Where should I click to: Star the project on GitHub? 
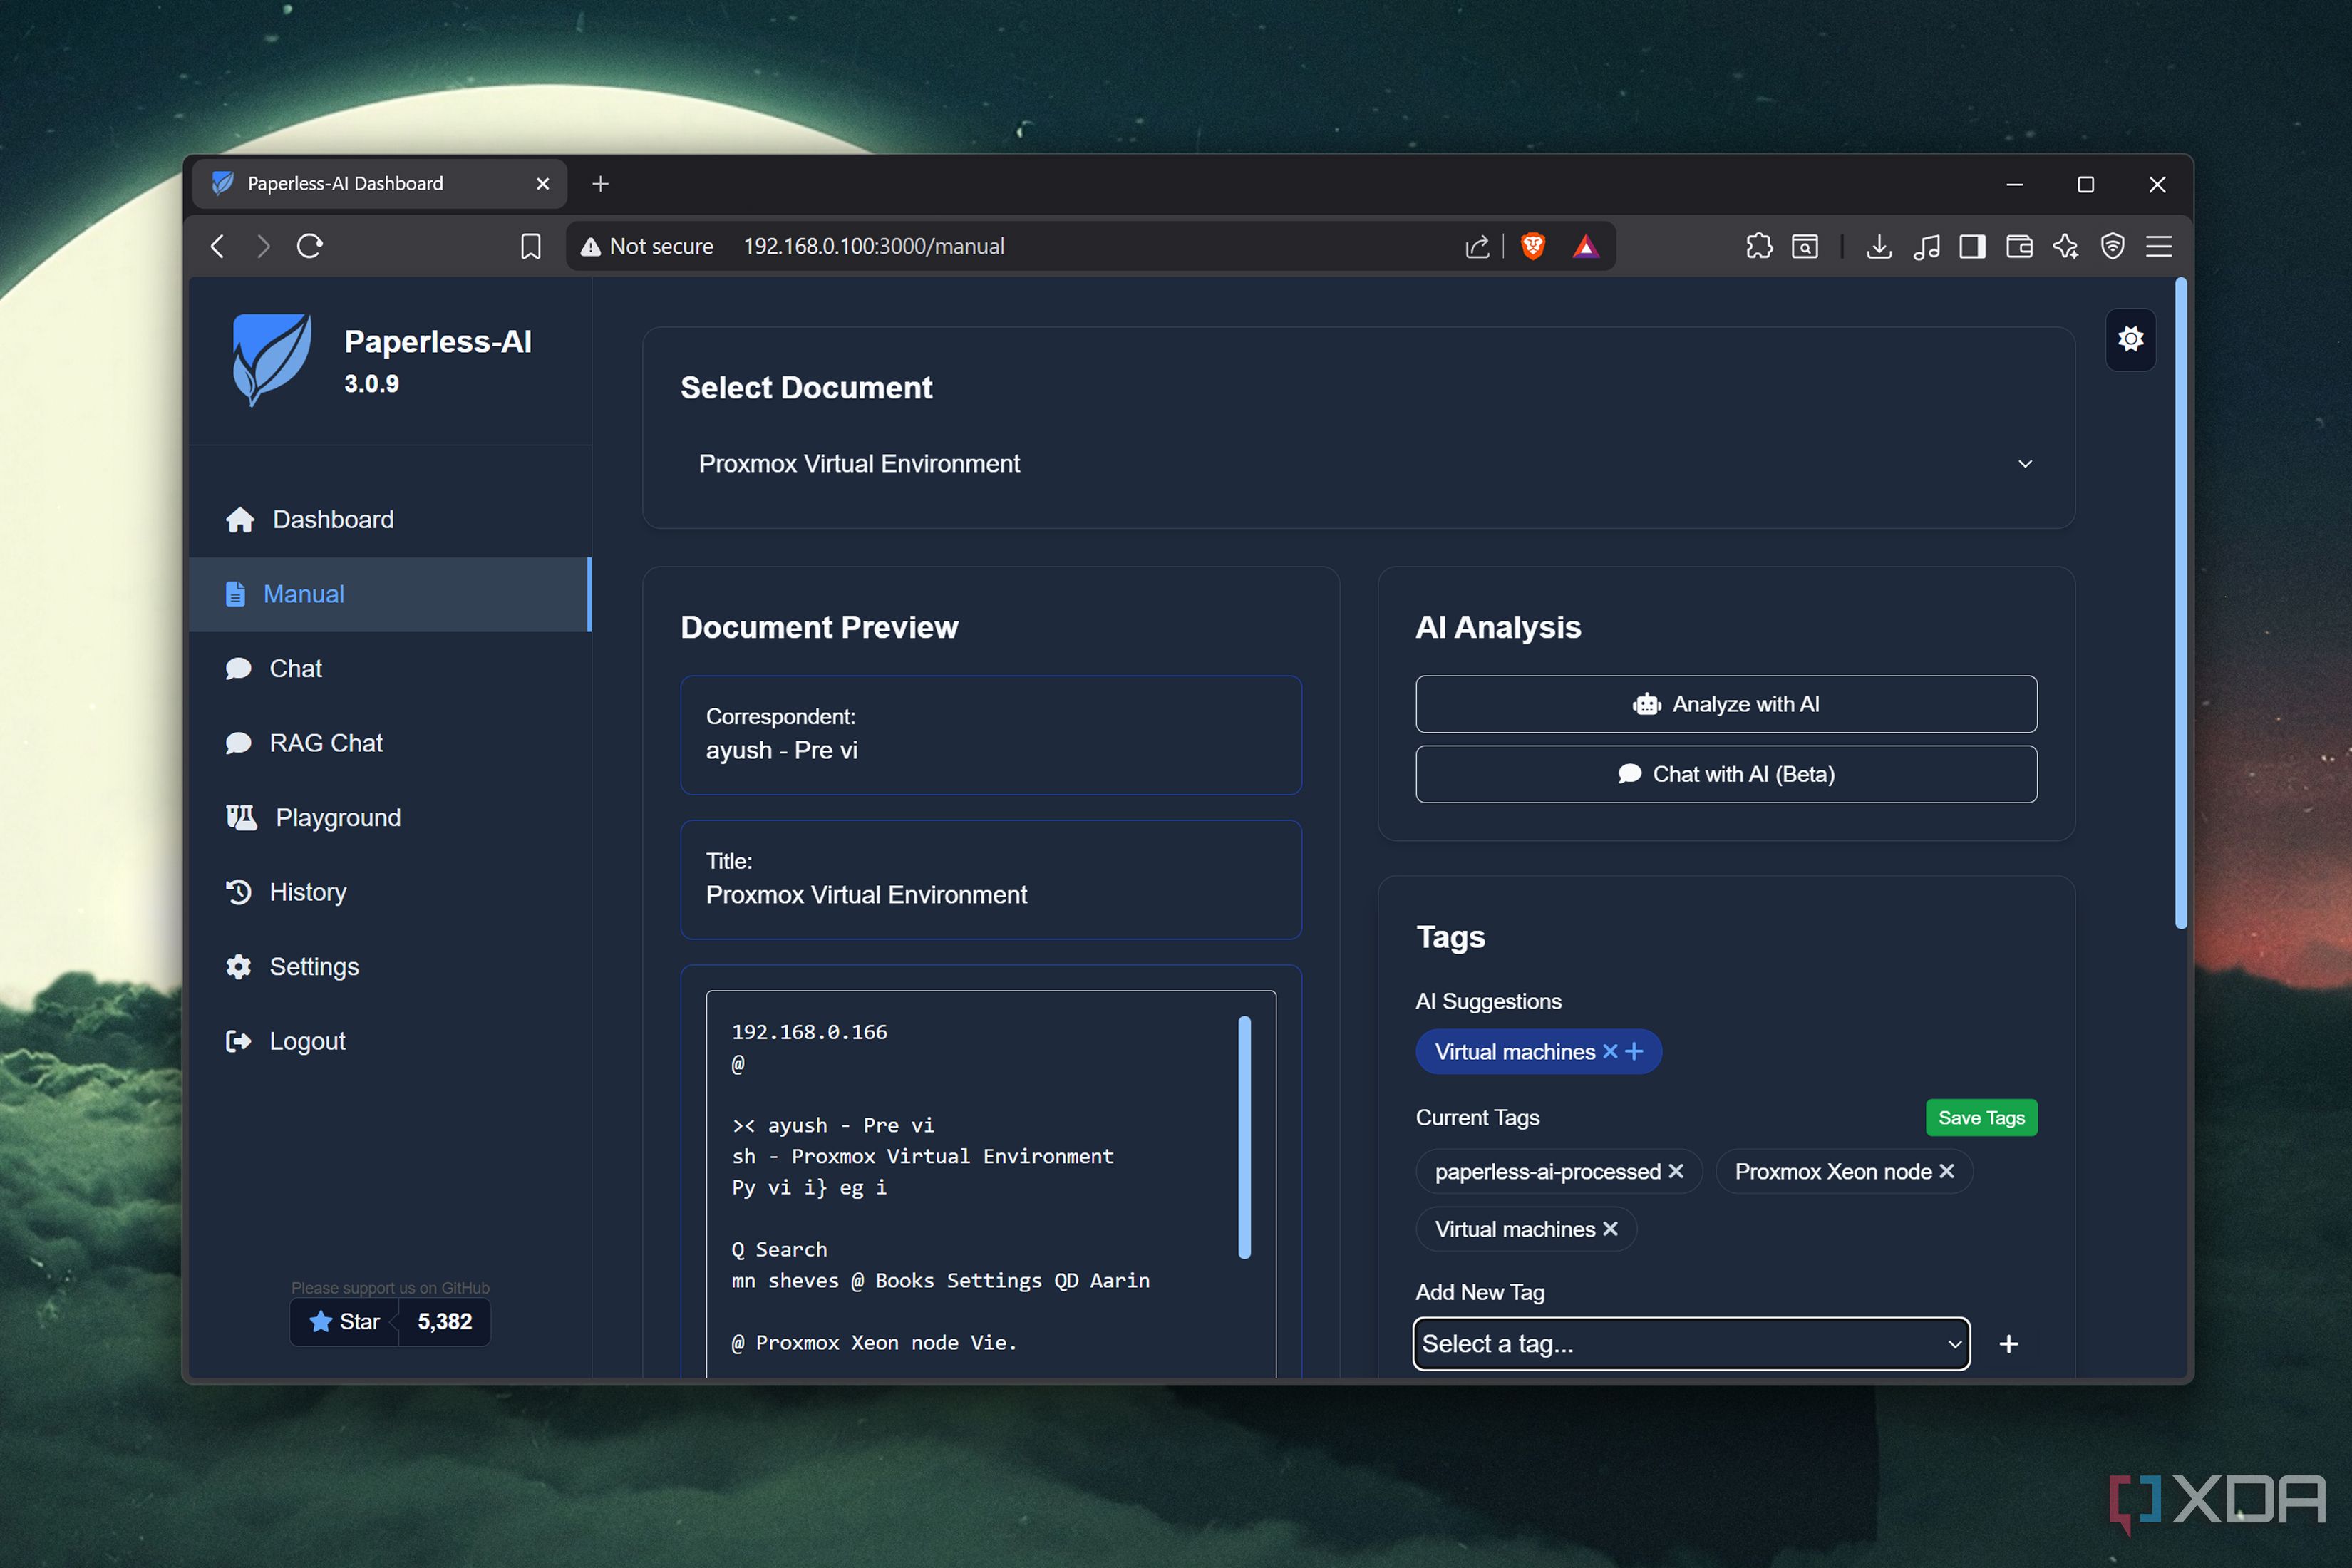click(345, 1322)
